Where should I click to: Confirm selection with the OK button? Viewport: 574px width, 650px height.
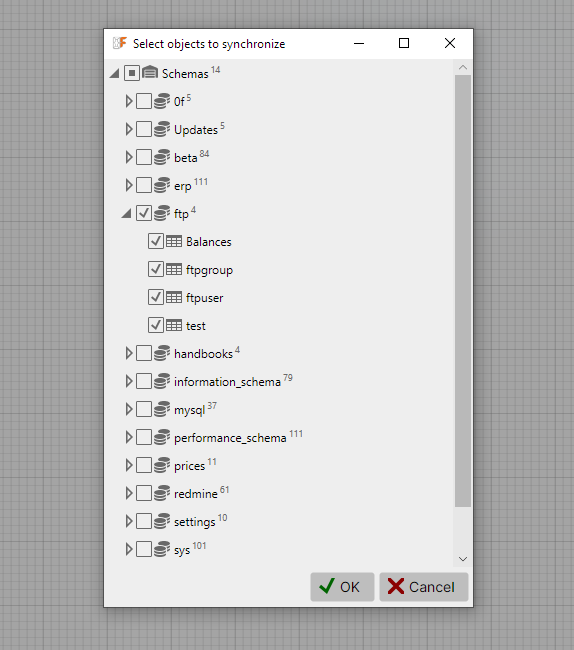(x=342, y=587)
